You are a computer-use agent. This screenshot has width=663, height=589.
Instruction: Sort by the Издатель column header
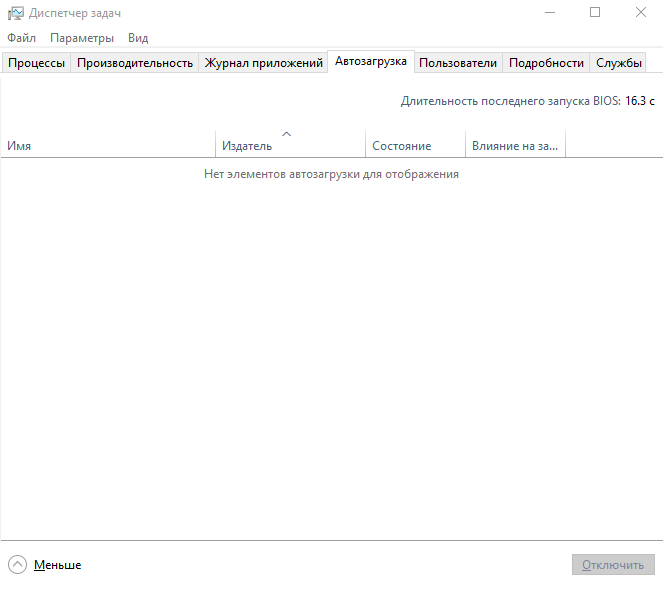[x=290, y=144]
